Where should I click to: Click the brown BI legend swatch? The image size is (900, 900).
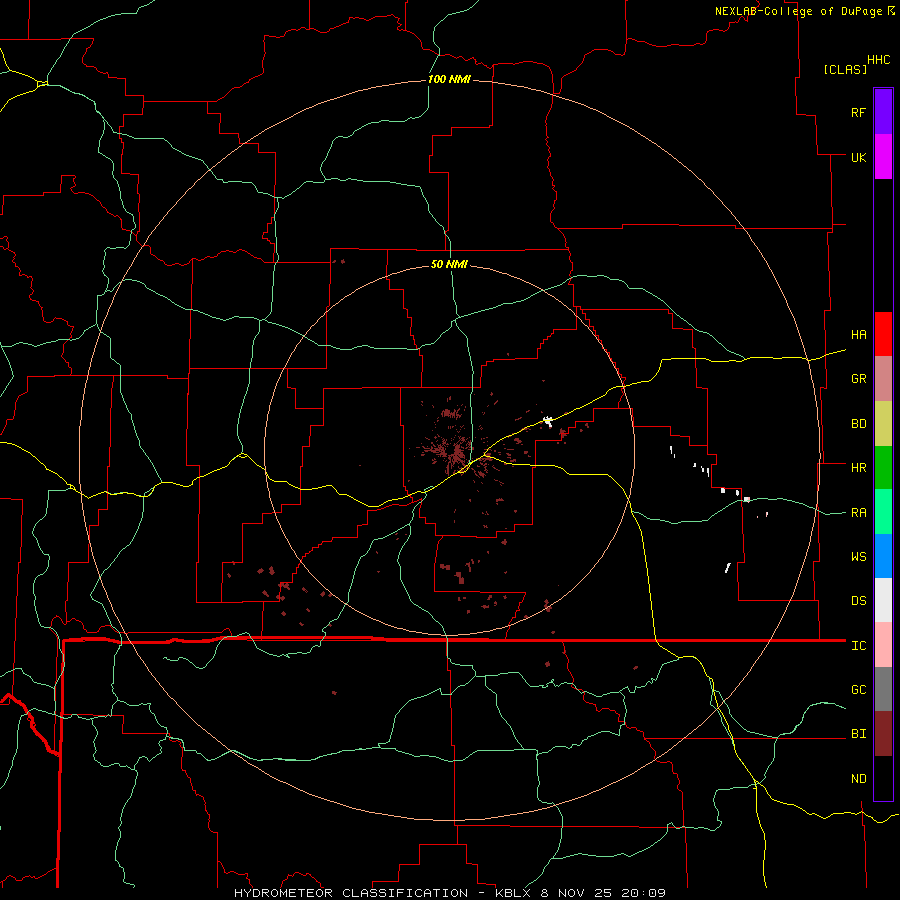coord(883,734)
